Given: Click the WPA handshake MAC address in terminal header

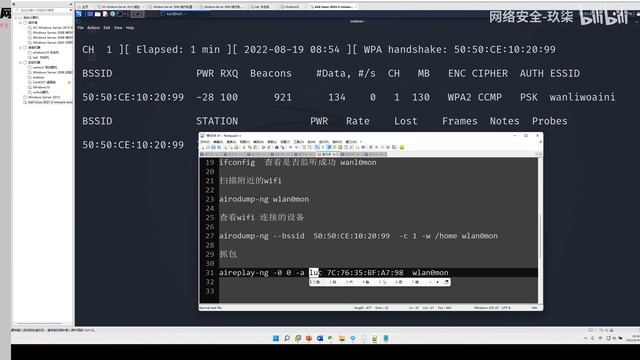Looking at the screenshot, I should [504, 49].
